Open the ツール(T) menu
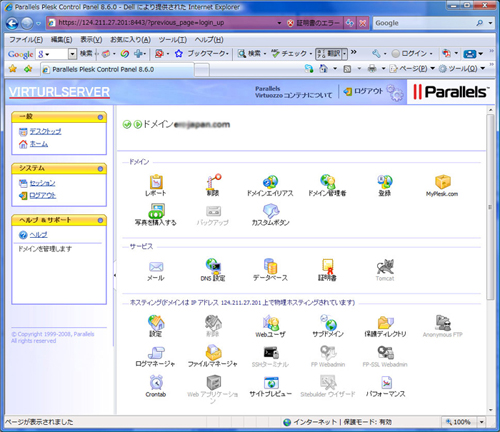 (x=172, y=40)
